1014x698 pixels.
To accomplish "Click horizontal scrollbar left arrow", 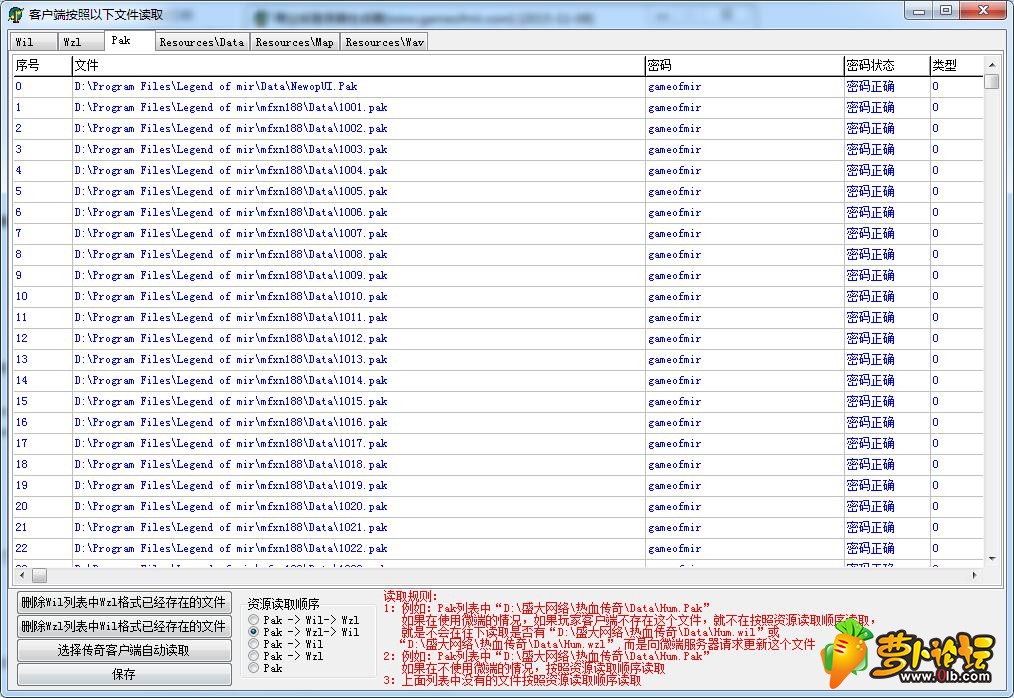I will point(22,575).
